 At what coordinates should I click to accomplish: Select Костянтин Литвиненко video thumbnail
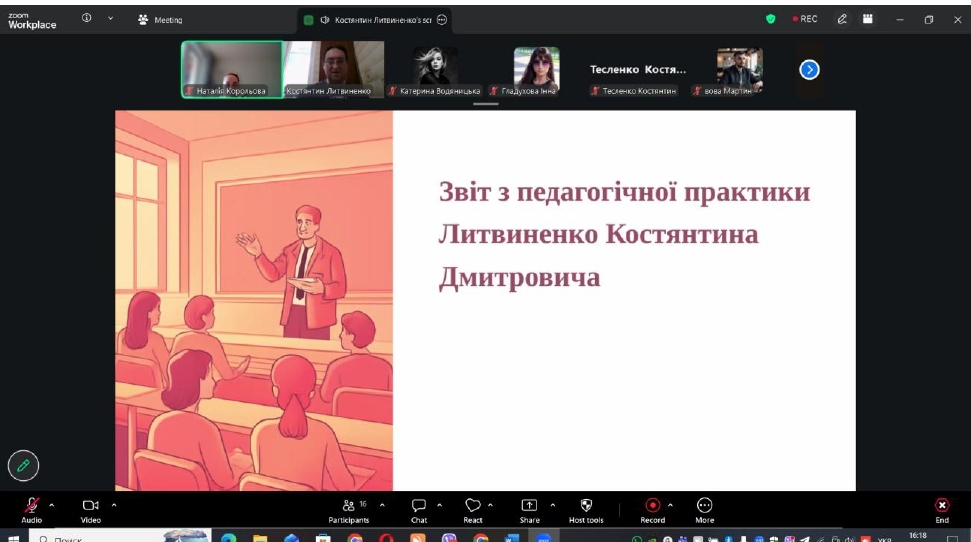point(334,69)
